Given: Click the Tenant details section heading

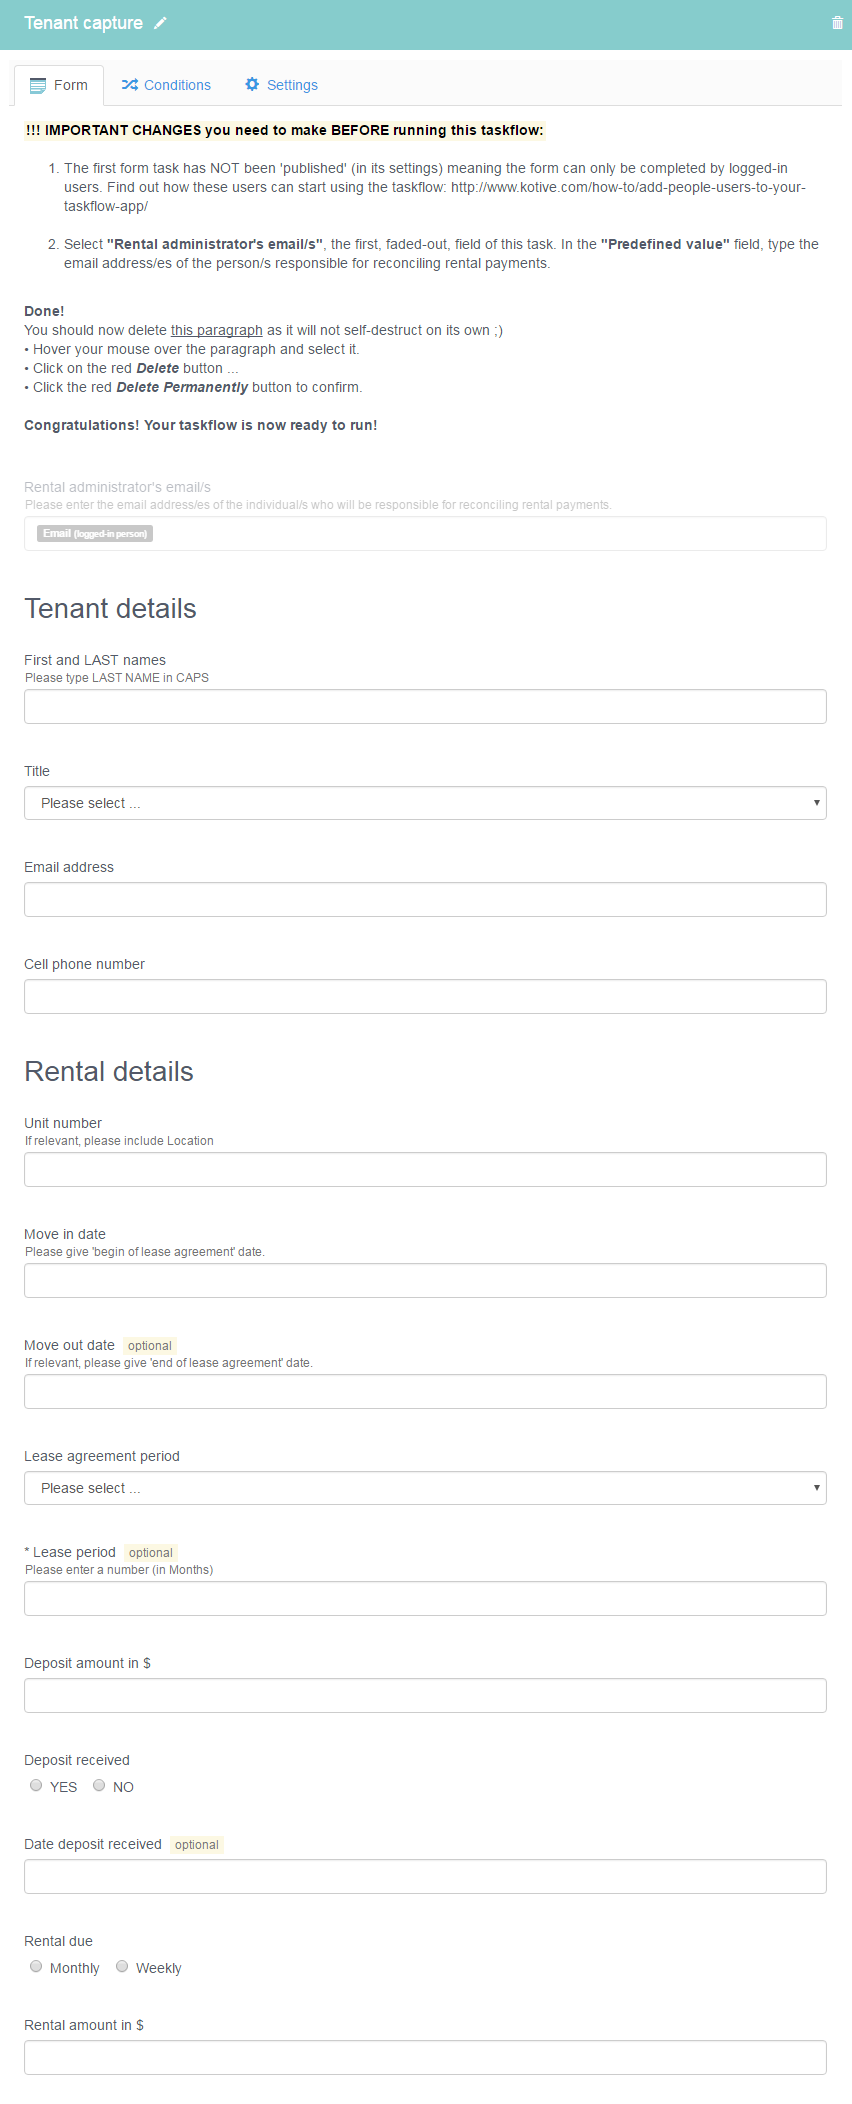Looking at the screenshot, I should click(110, 609).
